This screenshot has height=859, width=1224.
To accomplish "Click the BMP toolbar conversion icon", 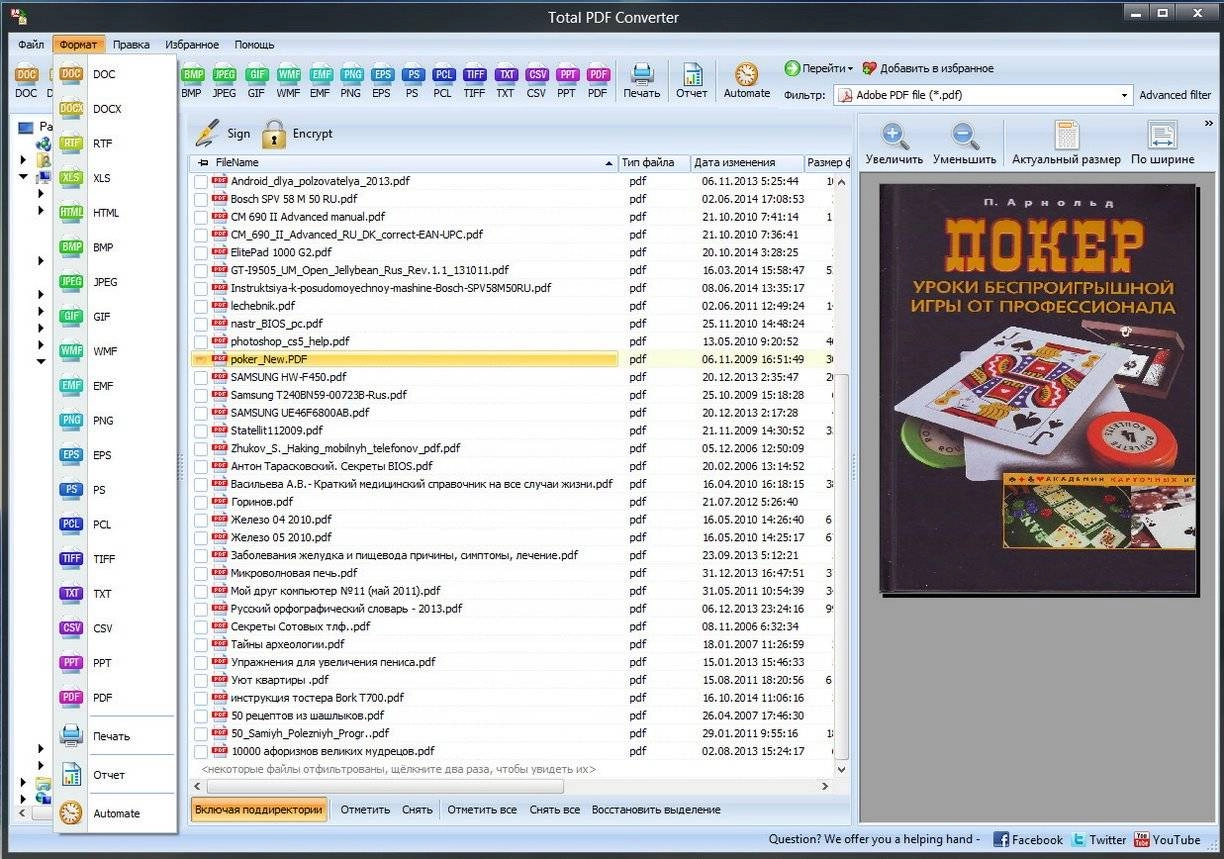I will tap(191, 81).
